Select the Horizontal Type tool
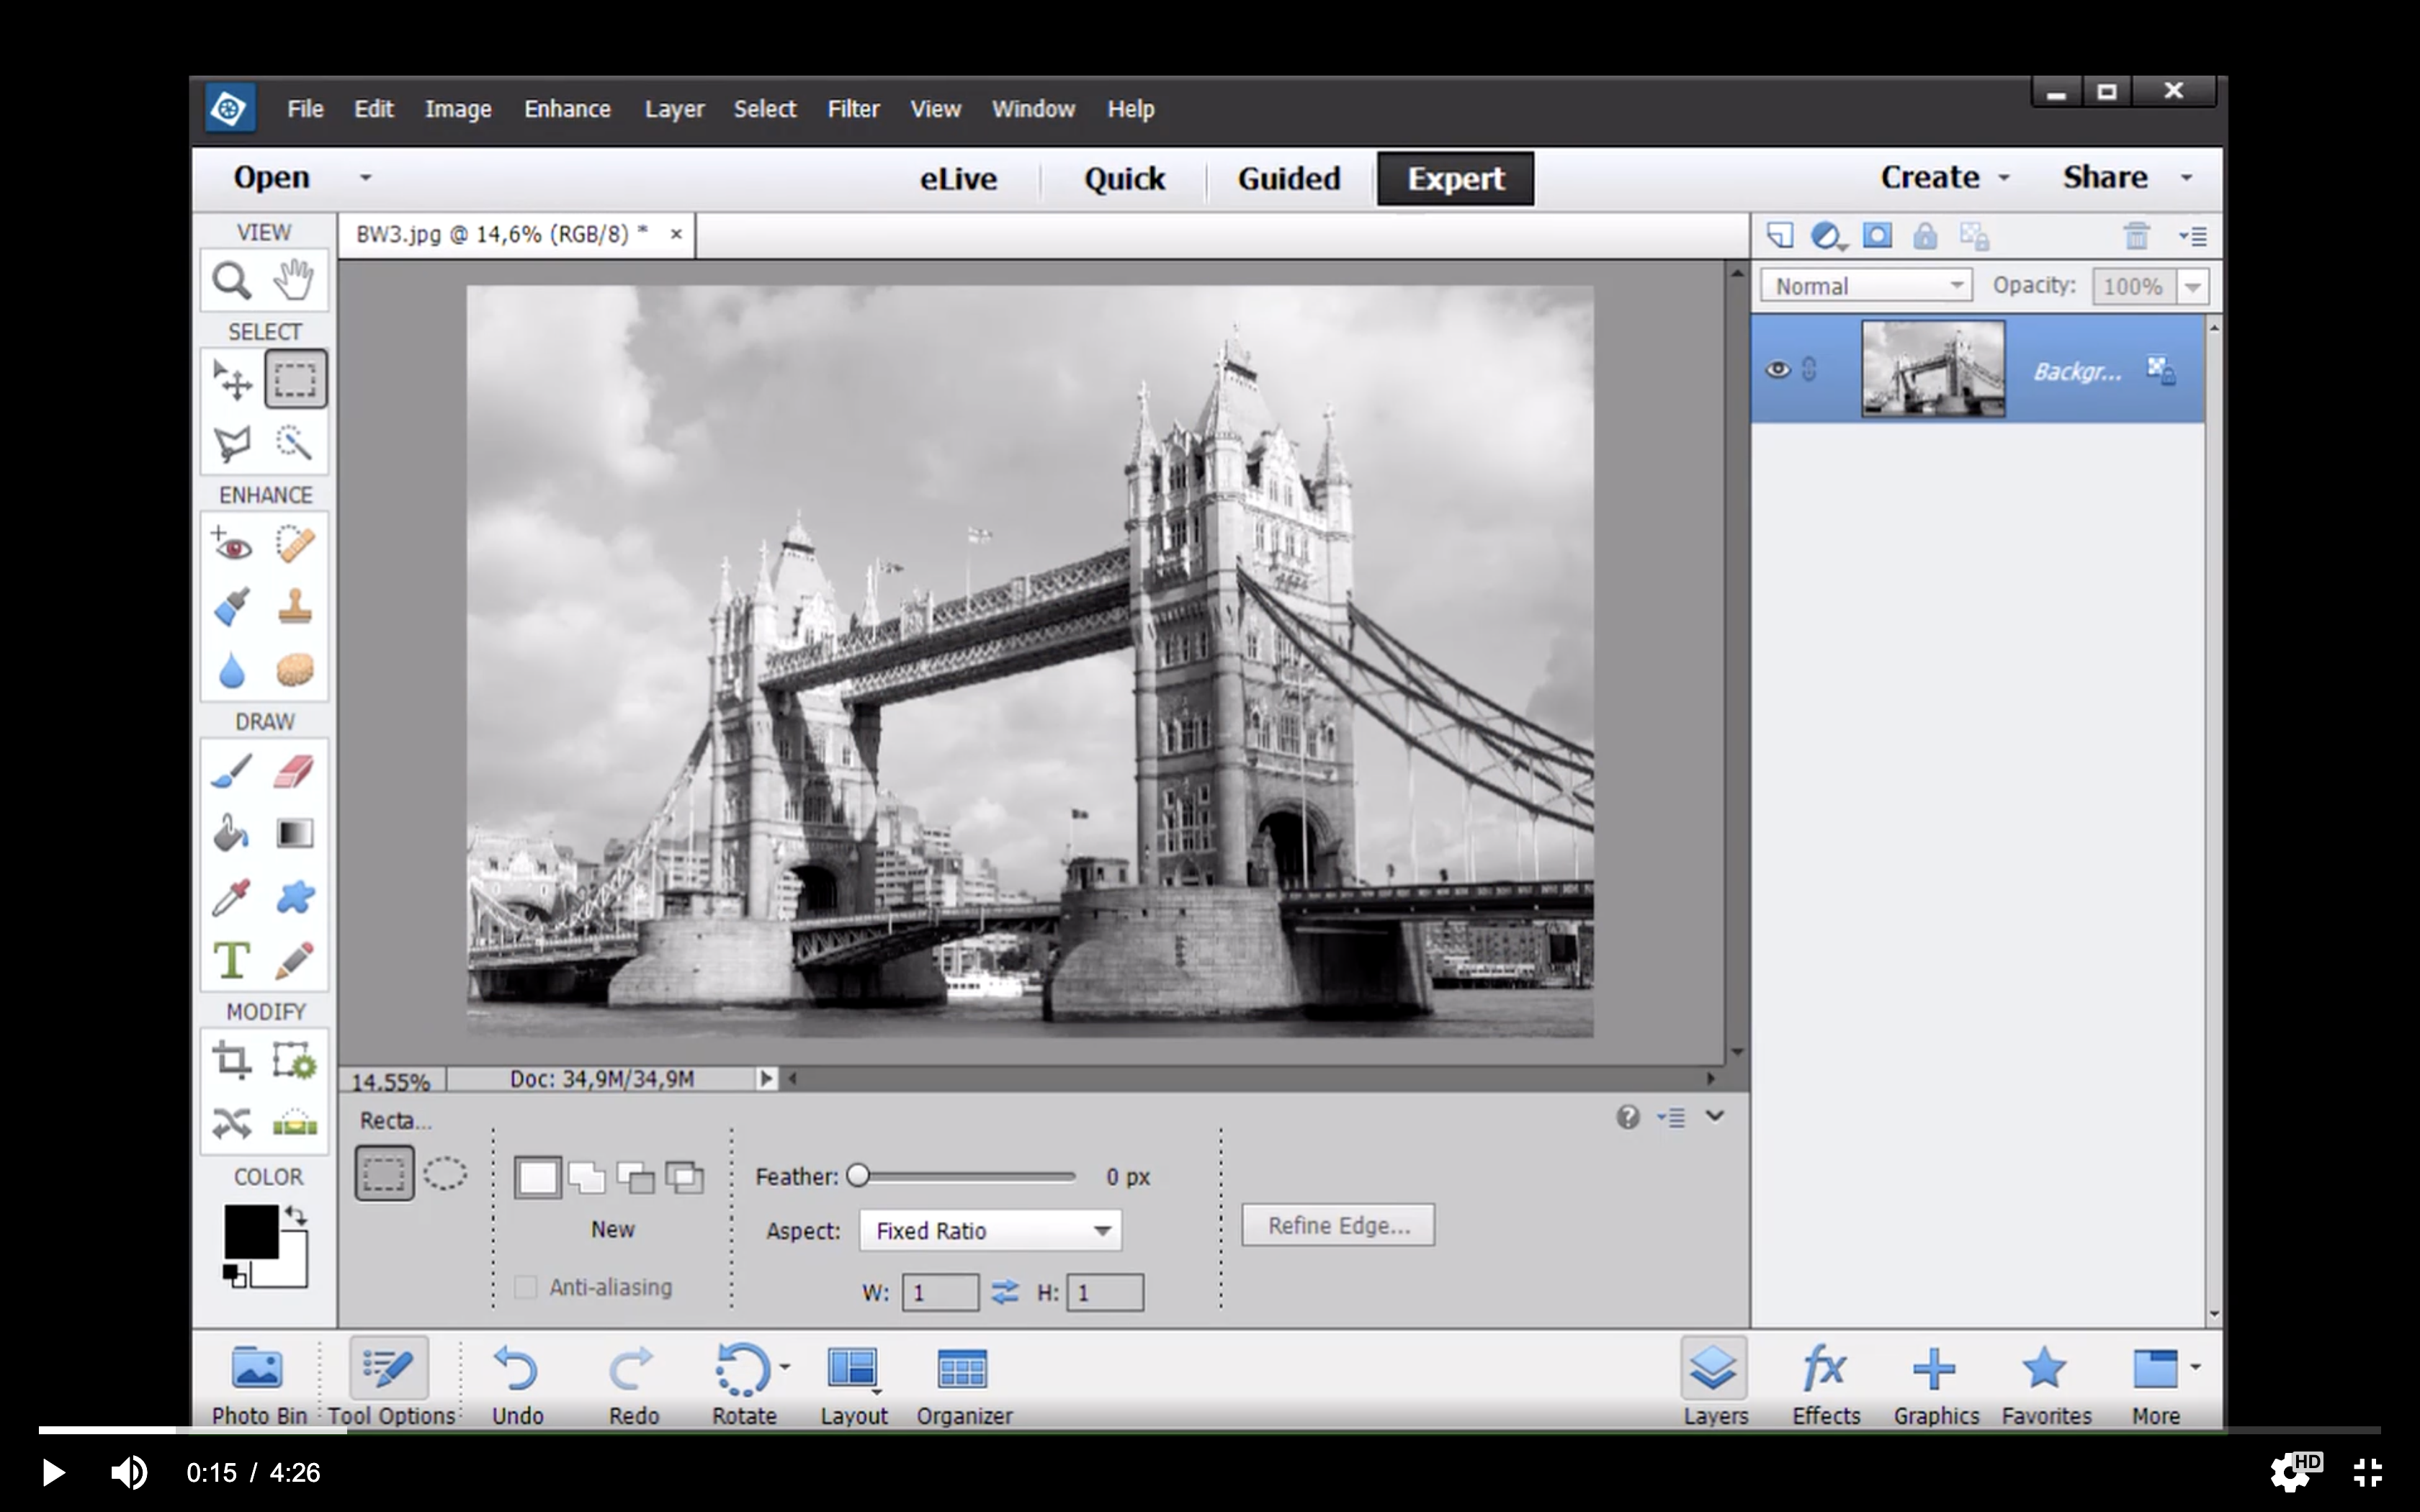The width and height of the screenshot is (2420, 1512). coord(232,960)
